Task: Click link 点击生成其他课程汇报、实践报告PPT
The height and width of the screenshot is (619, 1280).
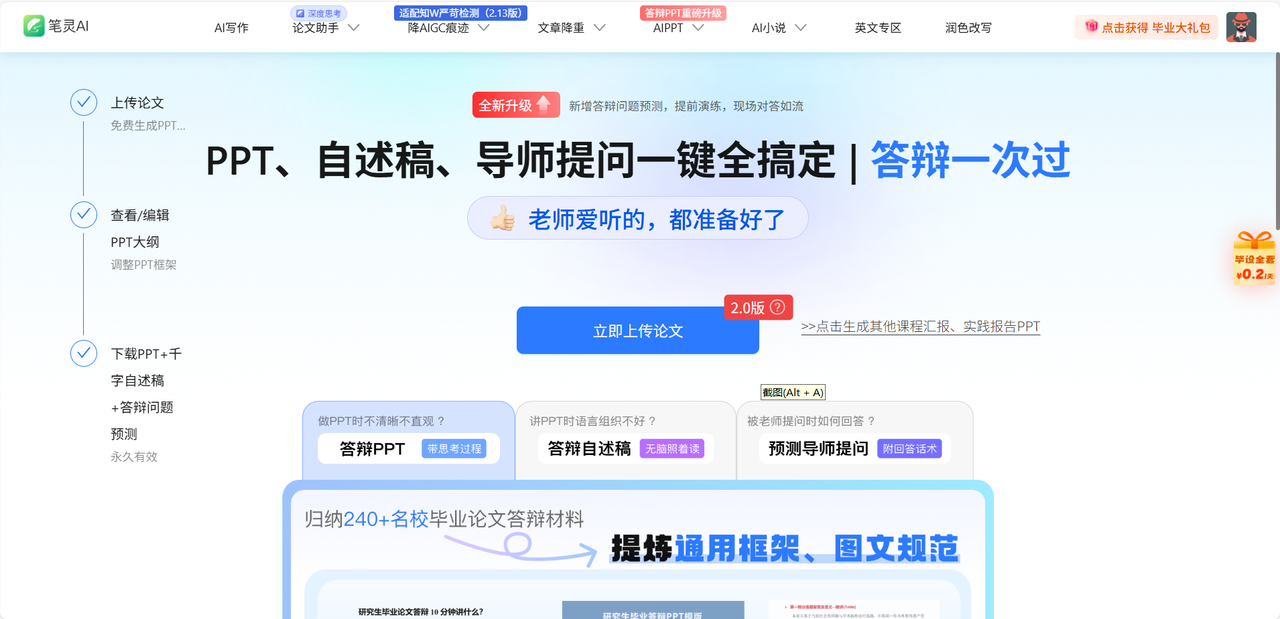Action: click(920, 327)
